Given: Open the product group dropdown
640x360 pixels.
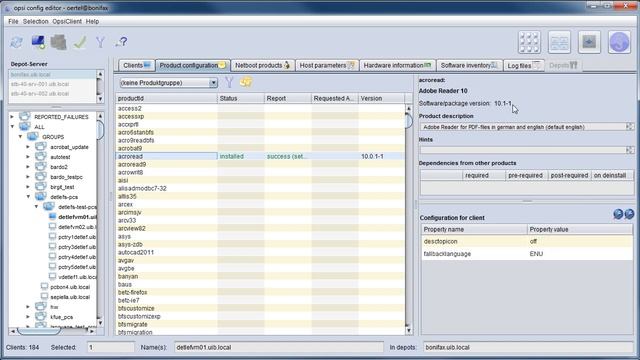Looking at the screenshot, I should (213, 83).
